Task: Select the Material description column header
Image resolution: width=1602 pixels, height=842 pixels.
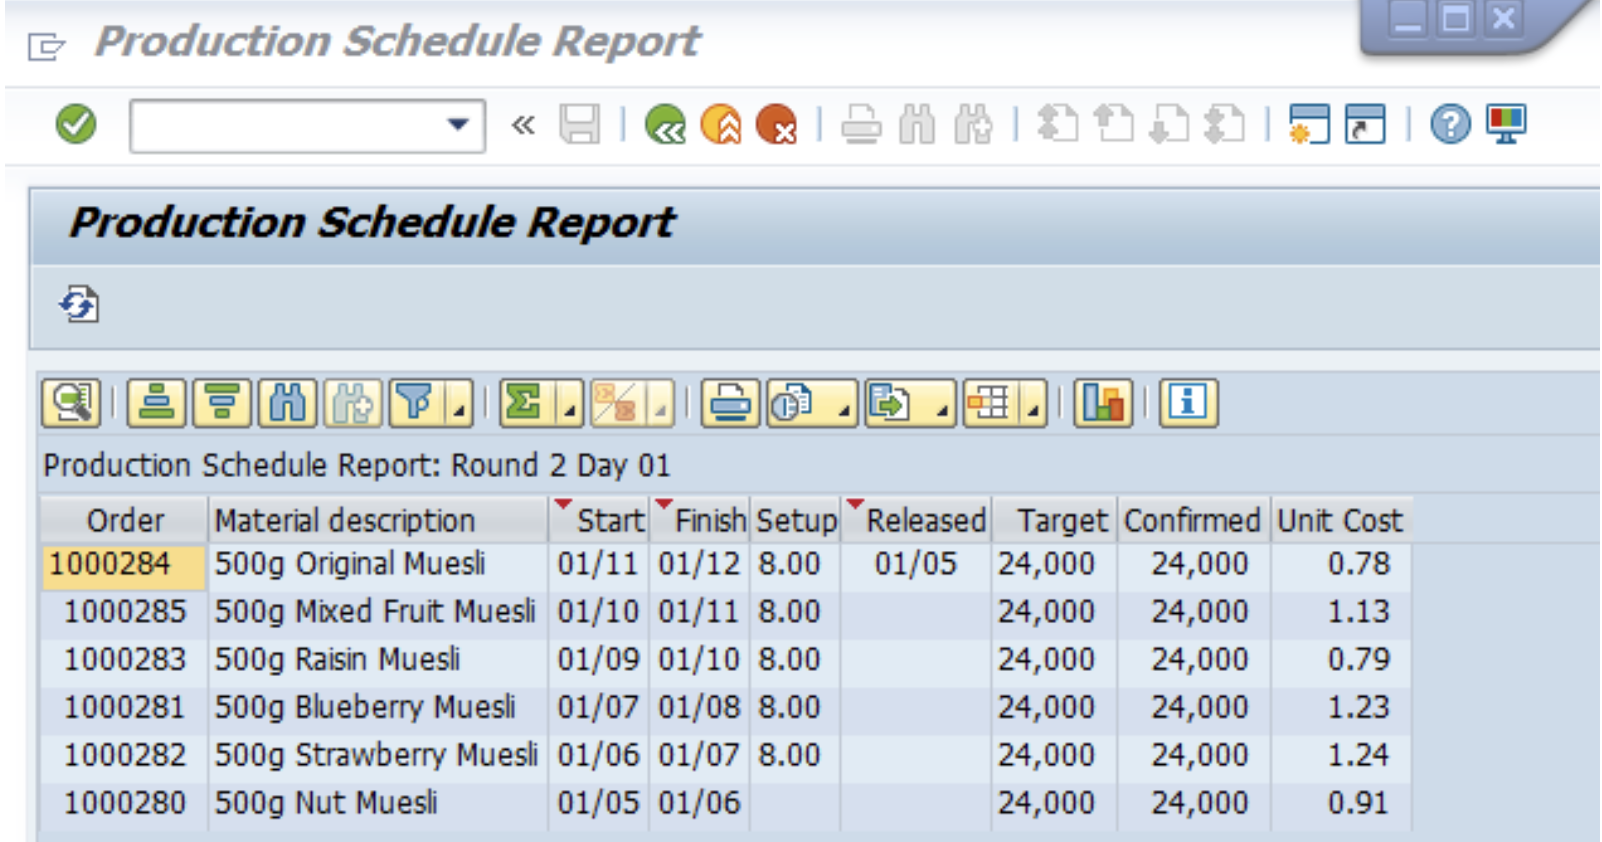Action: pos(378,520)
